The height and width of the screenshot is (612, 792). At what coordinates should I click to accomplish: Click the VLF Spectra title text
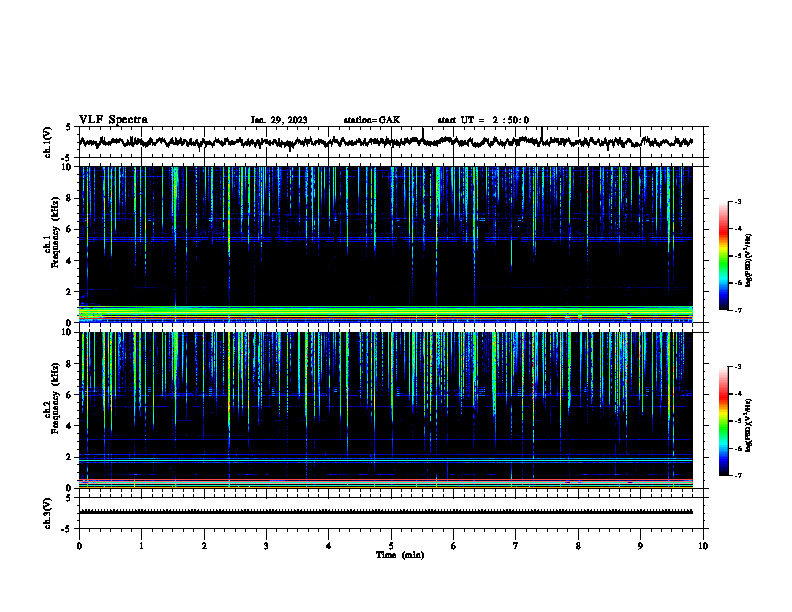[x=113, y=120]
